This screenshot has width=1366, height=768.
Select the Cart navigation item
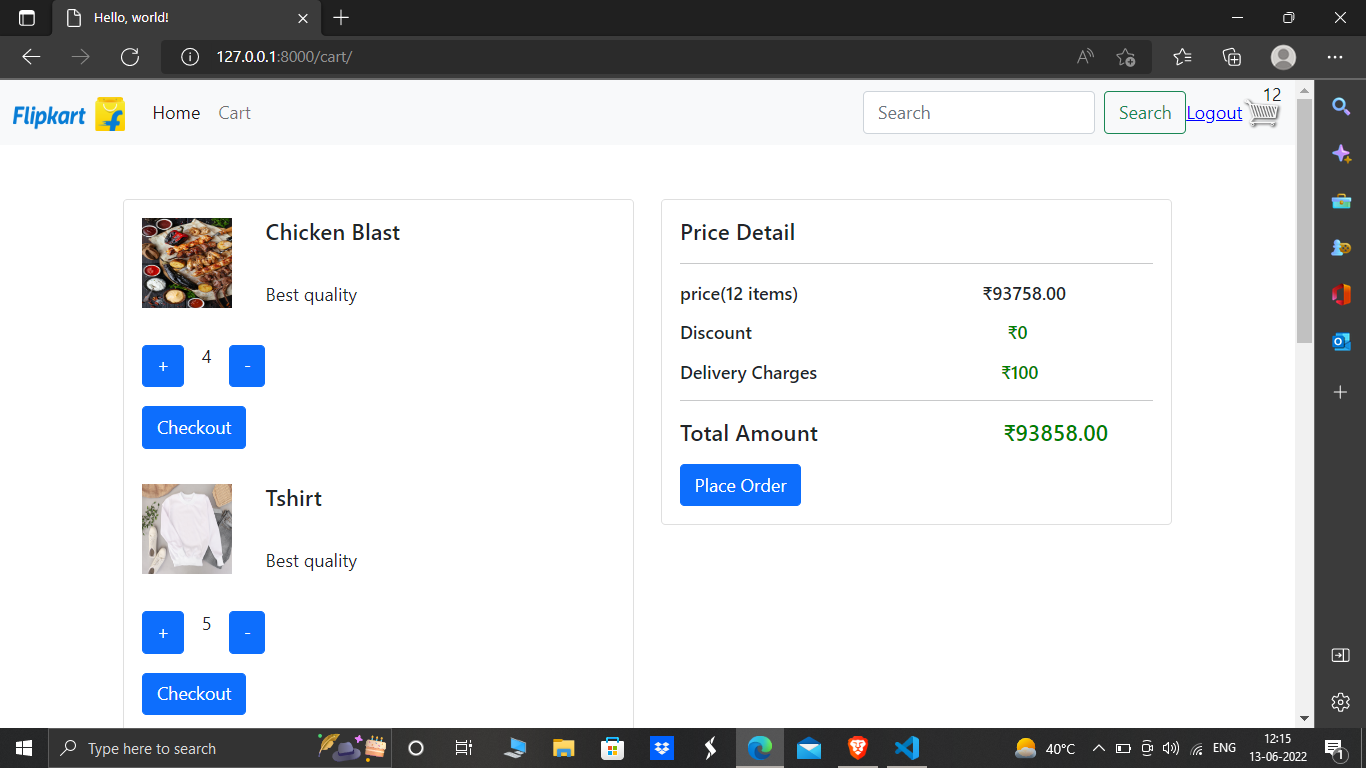[x=234, y=113]
